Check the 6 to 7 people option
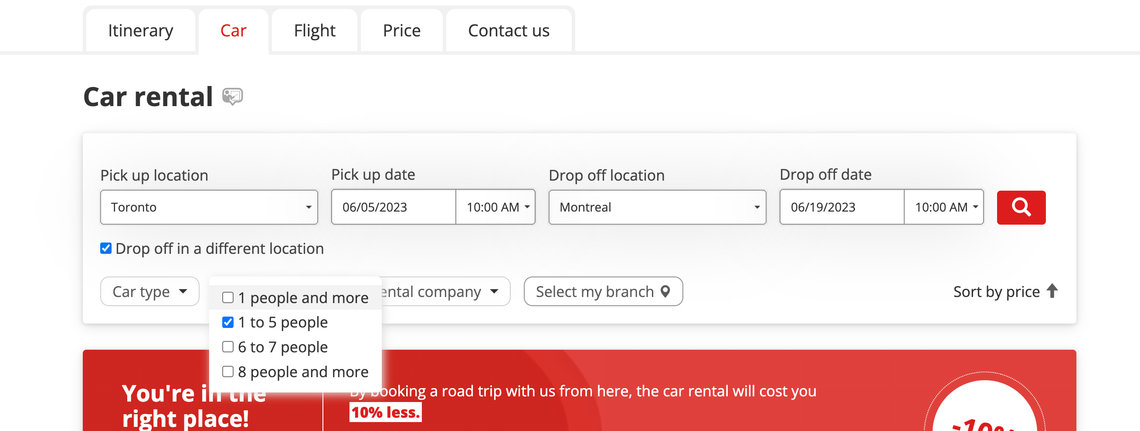The height and width of the screenshot is (431, 1140). 228,347
